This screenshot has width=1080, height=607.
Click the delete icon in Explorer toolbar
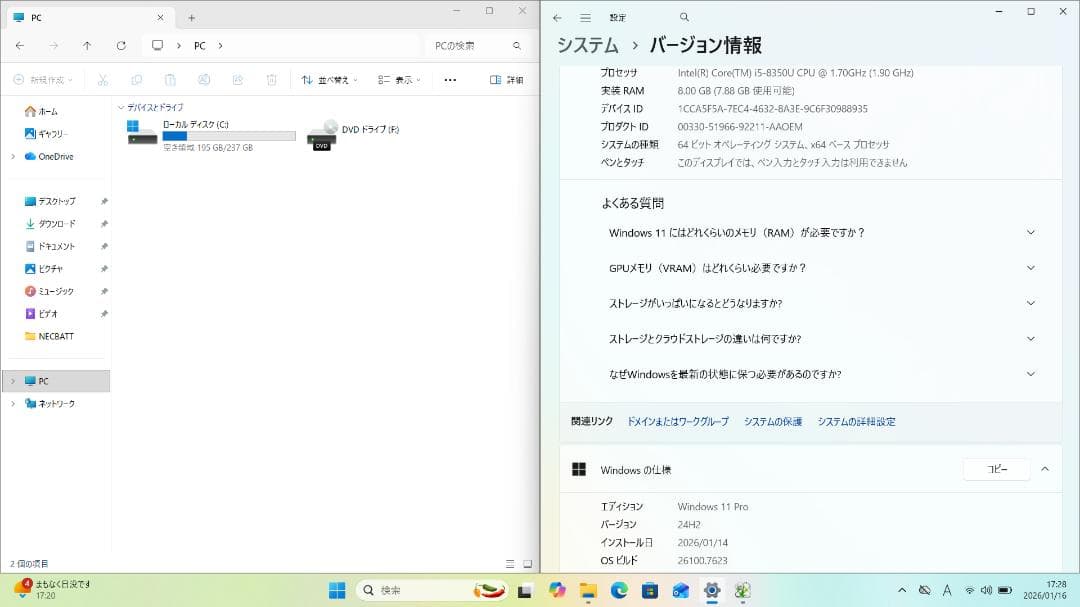point(270,80)
